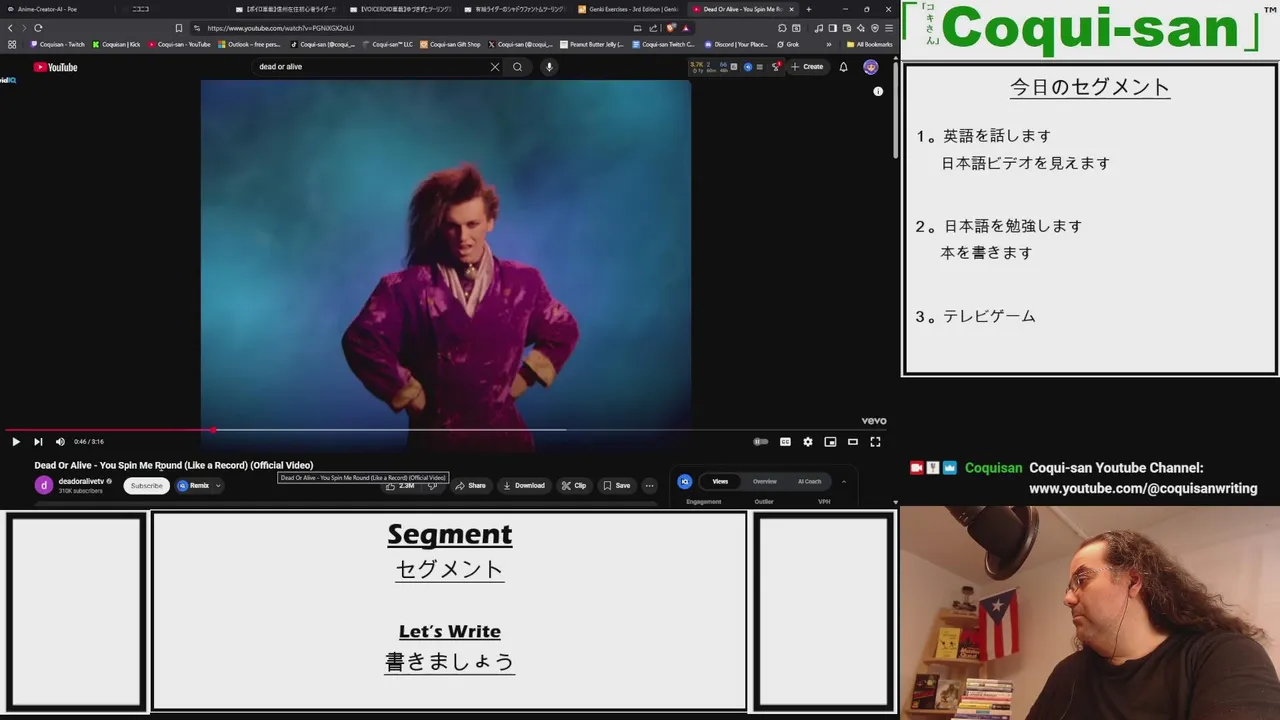Expand bookmarks overflow chevron

pyautogui.click(x=828, y=44)
